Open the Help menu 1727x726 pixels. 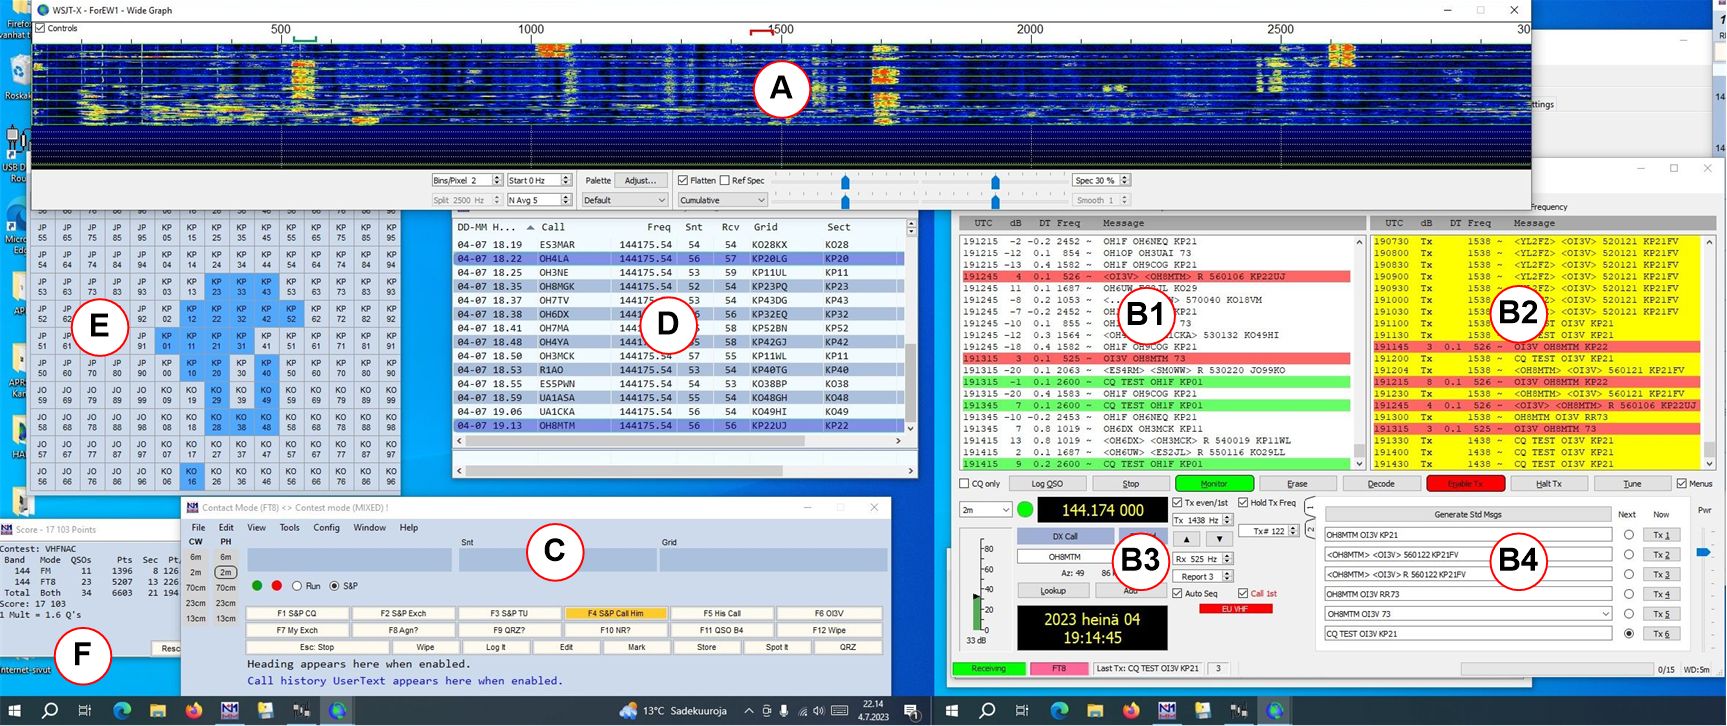[408, 528]
